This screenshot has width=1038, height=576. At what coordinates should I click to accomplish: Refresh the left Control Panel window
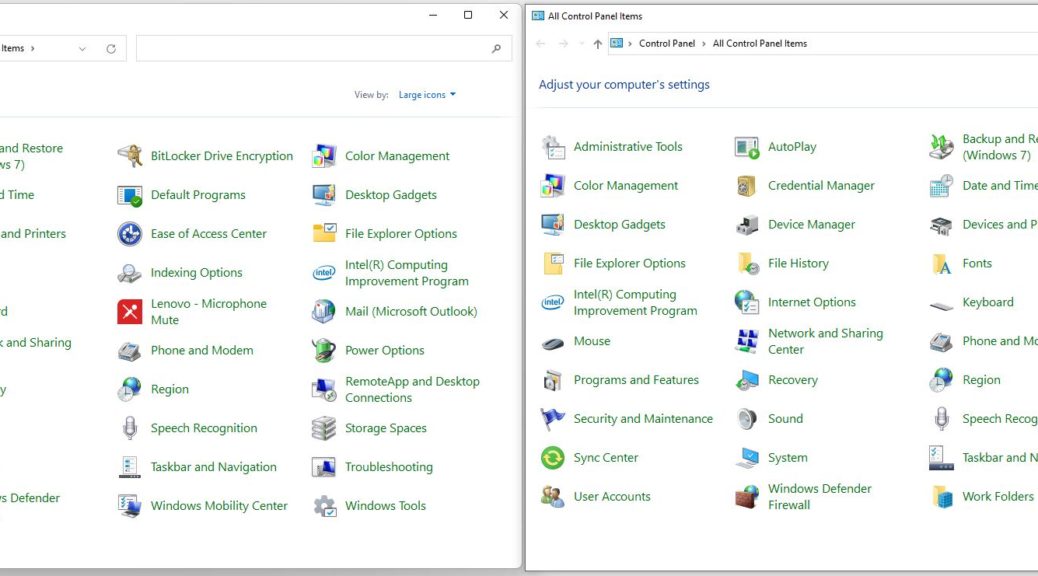[111, 48]
